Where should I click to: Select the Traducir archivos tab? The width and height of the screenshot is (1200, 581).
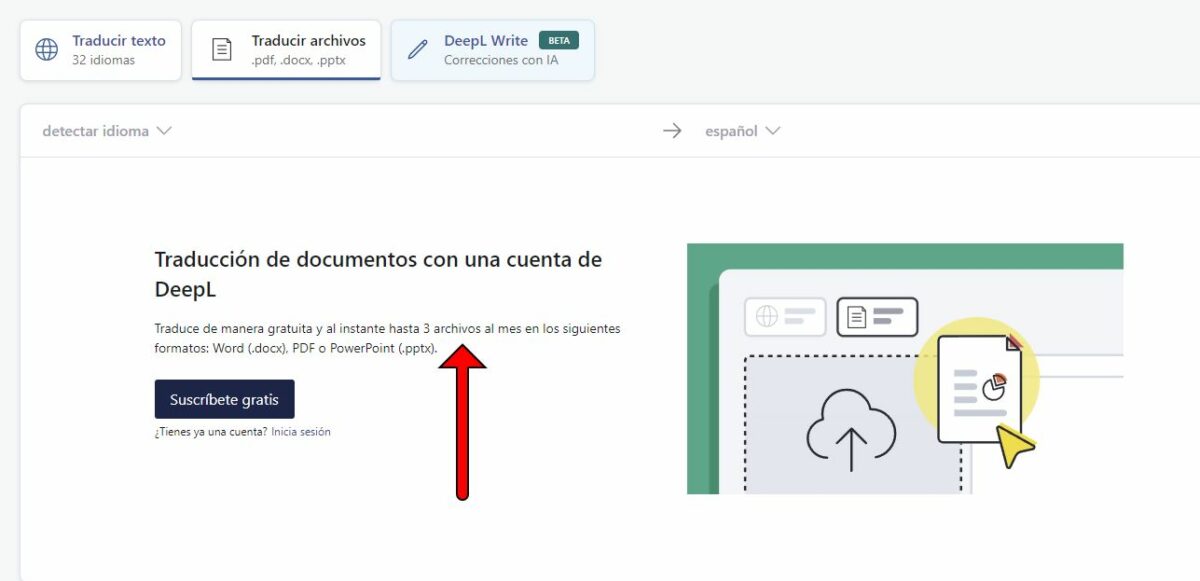click(x=286, y=50)
